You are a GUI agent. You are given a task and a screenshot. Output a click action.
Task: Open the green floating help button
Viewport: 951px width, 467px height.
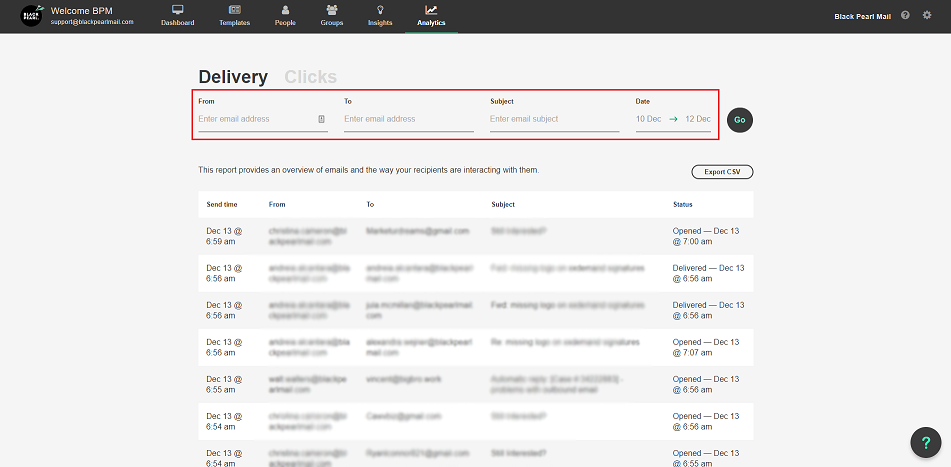click(926, 442)
